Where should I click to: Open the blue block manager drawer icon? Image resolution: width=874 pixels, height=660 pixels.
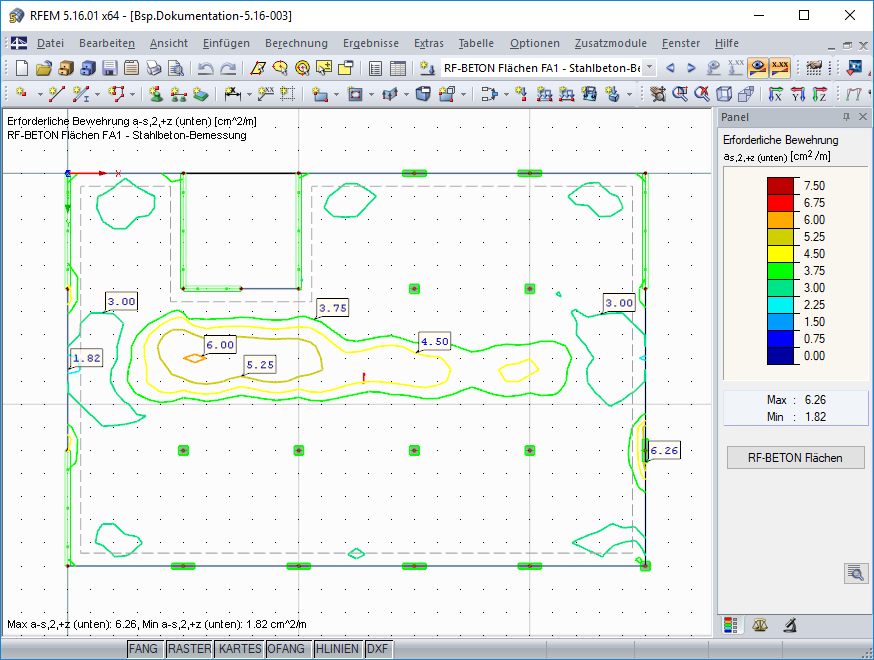tap(88, 68)
